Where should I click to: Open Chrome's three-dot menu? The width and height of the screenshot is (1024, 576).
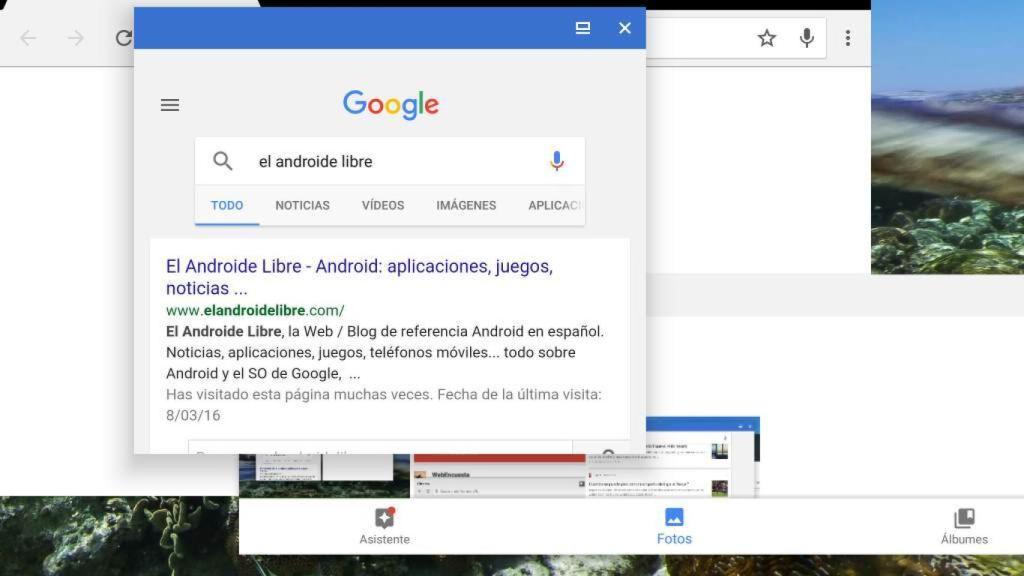click(x=848, y=37)
